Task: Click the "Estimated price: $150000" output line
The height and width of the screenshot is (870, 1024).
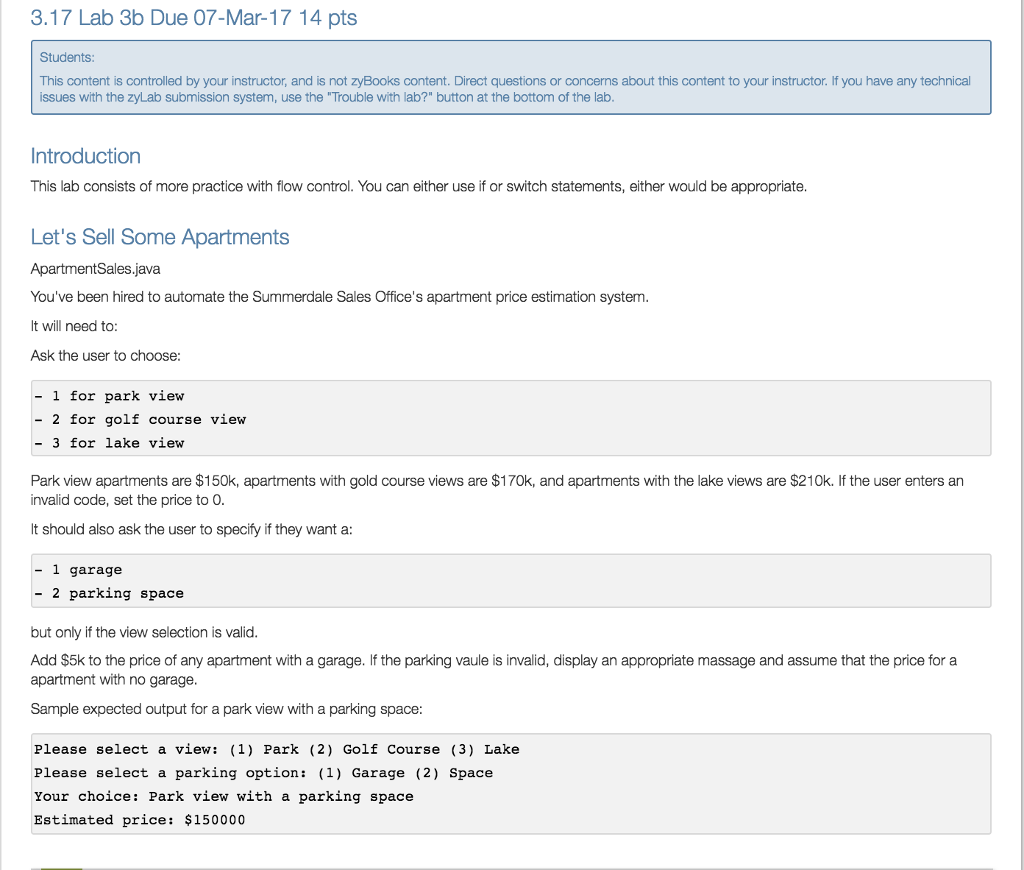Action: tap(139, 820)
